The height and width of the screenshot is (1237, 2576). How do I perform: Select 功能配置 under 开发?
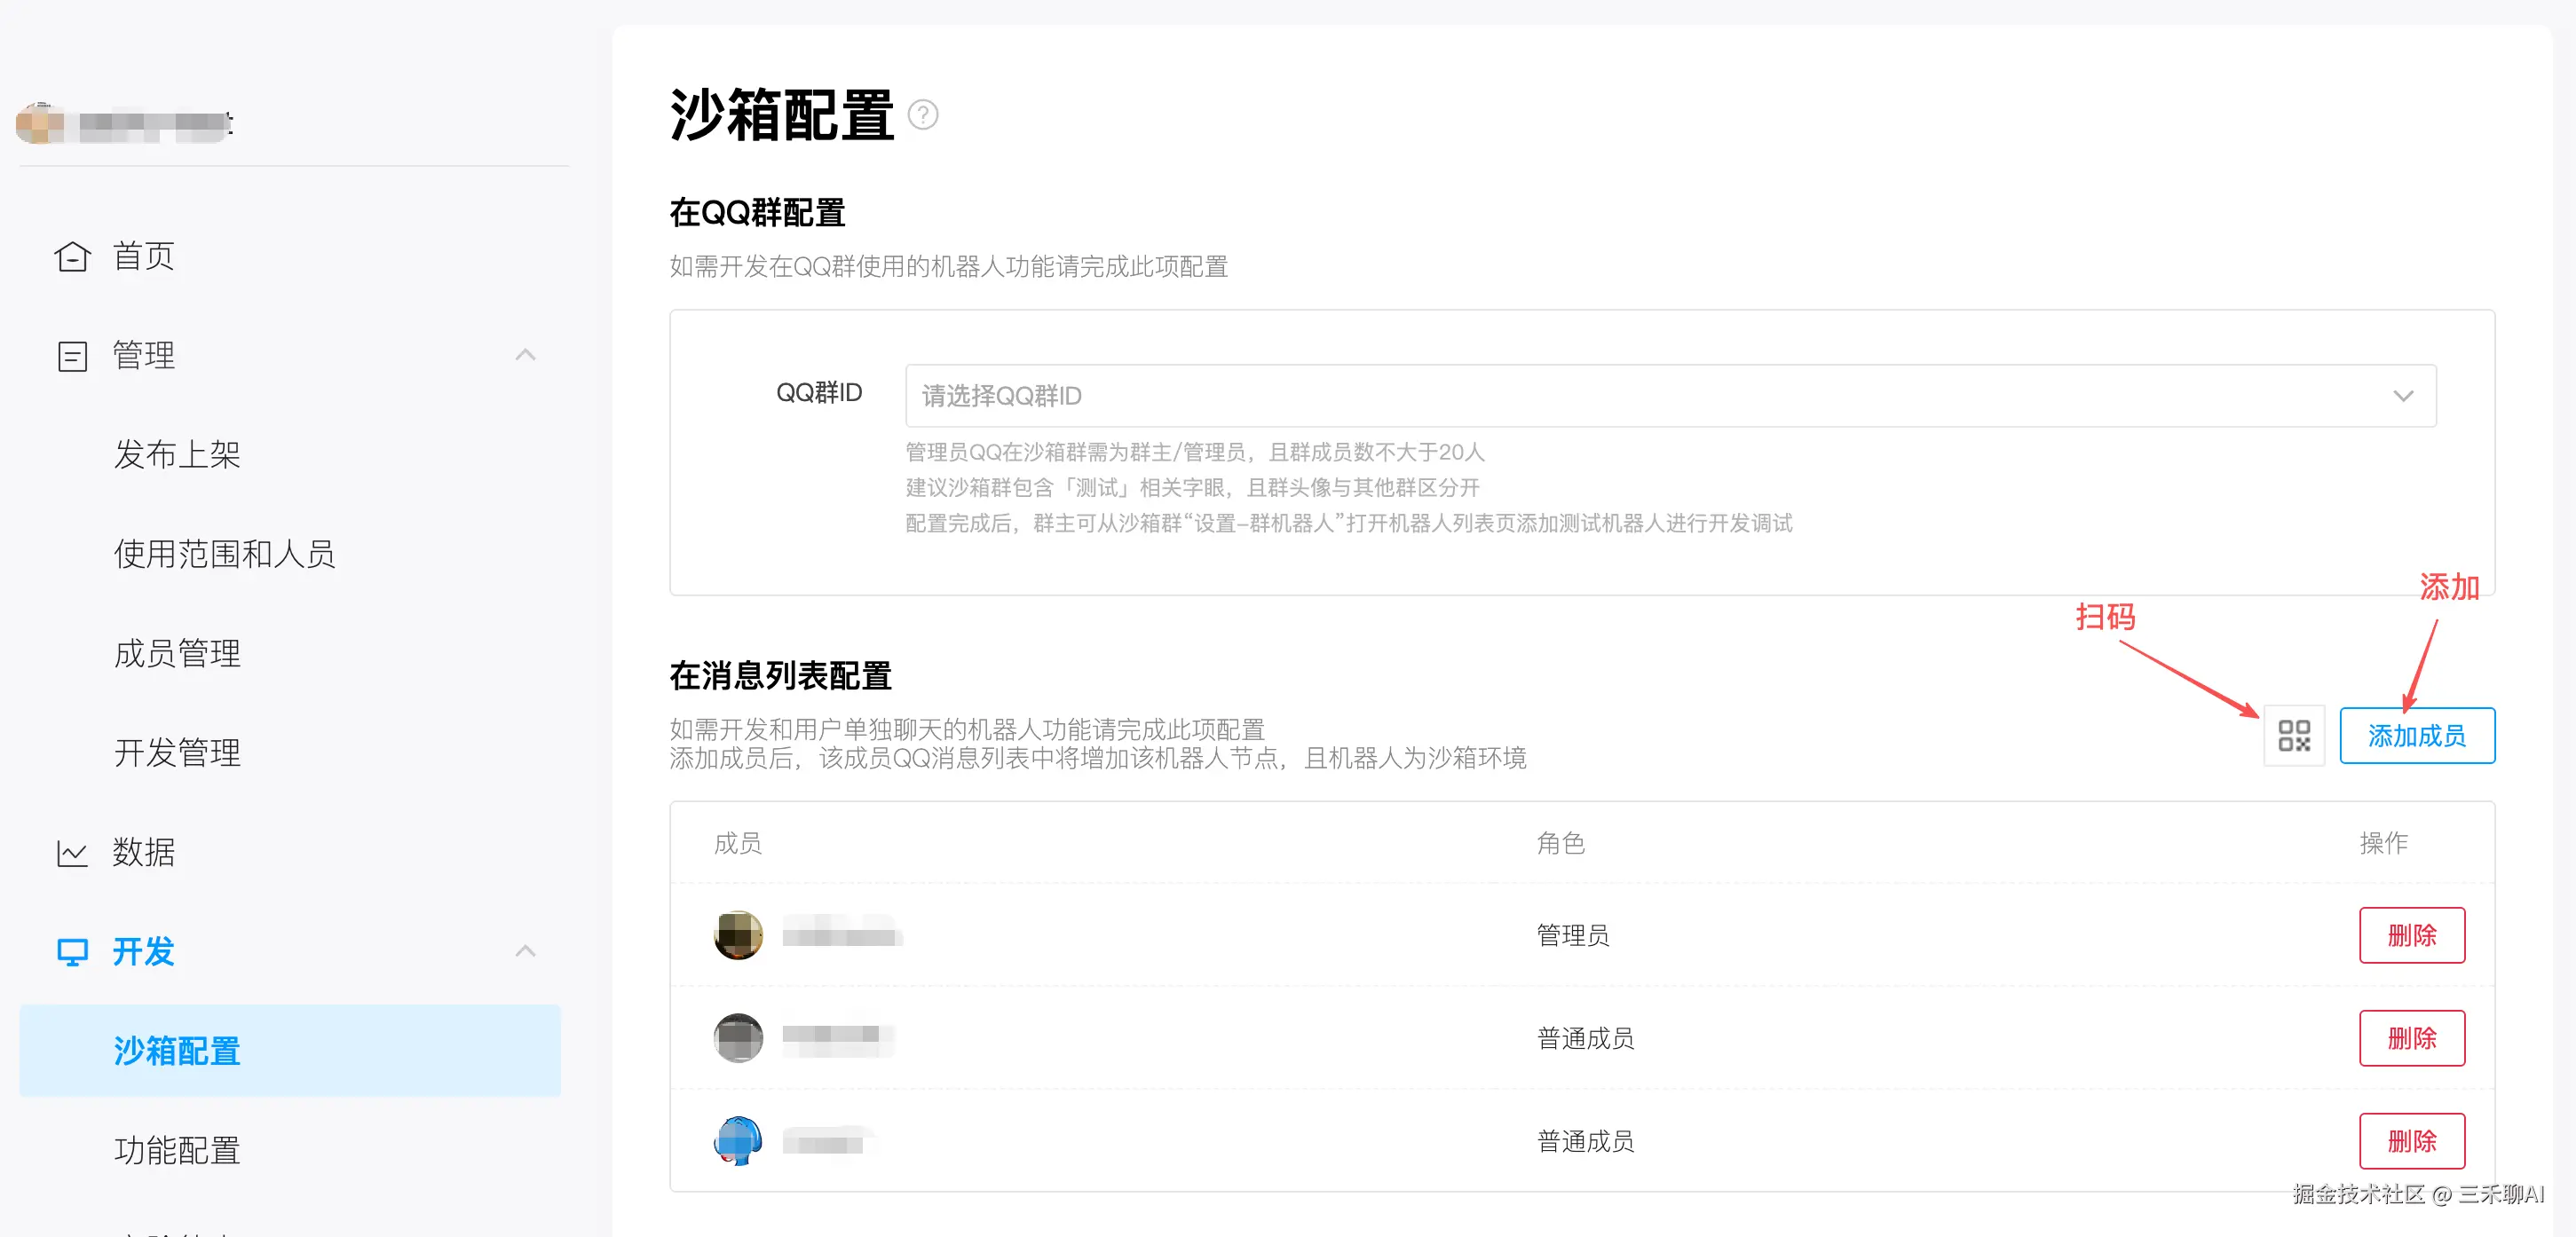177,1151
